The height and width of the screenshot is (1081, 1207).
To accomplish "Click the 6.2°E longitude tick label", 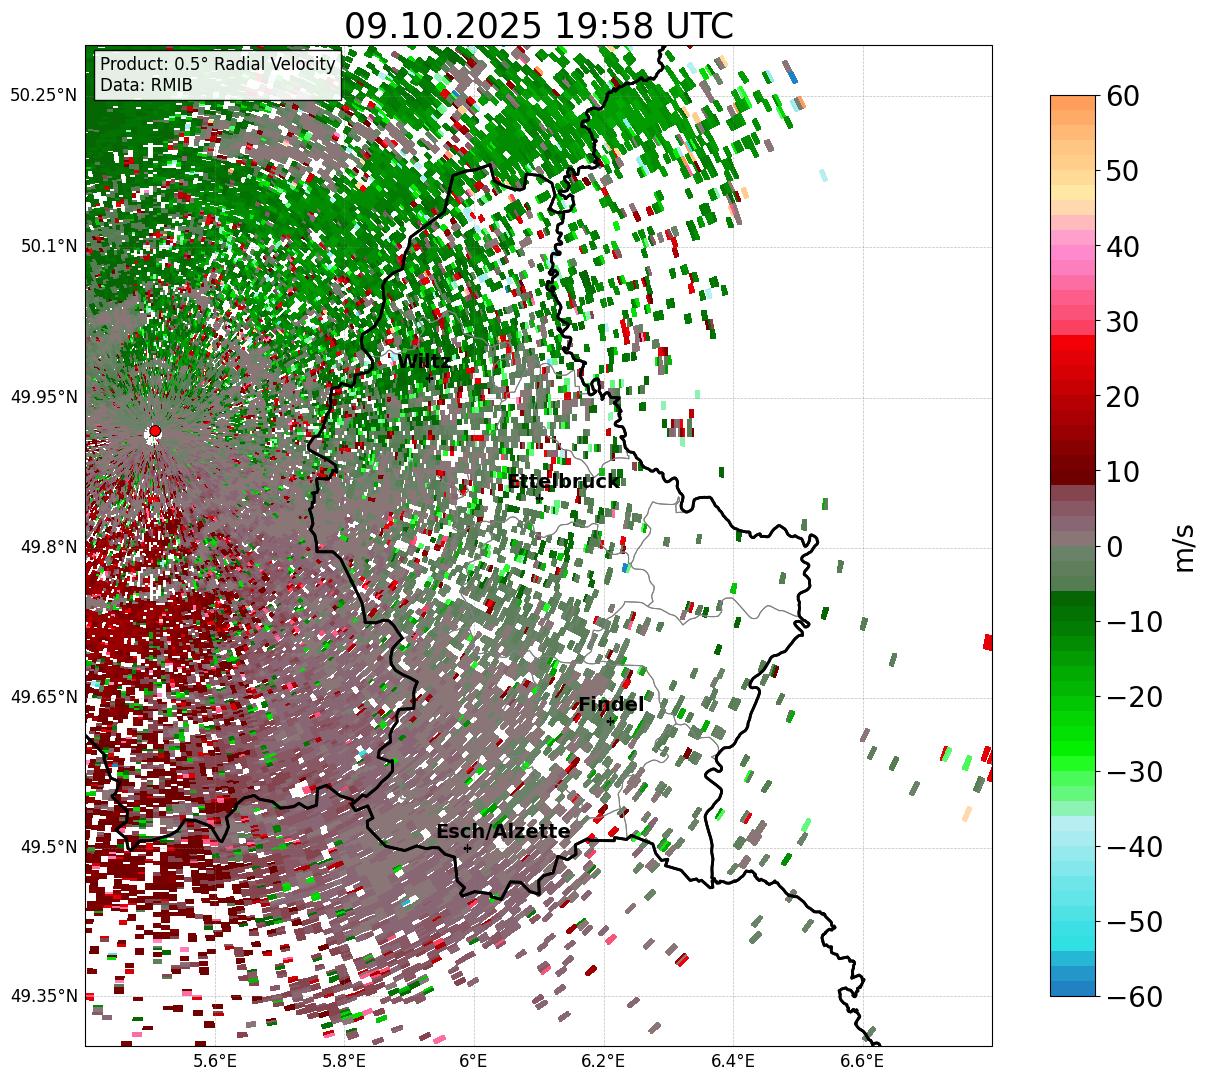I will coord(604,1061).
